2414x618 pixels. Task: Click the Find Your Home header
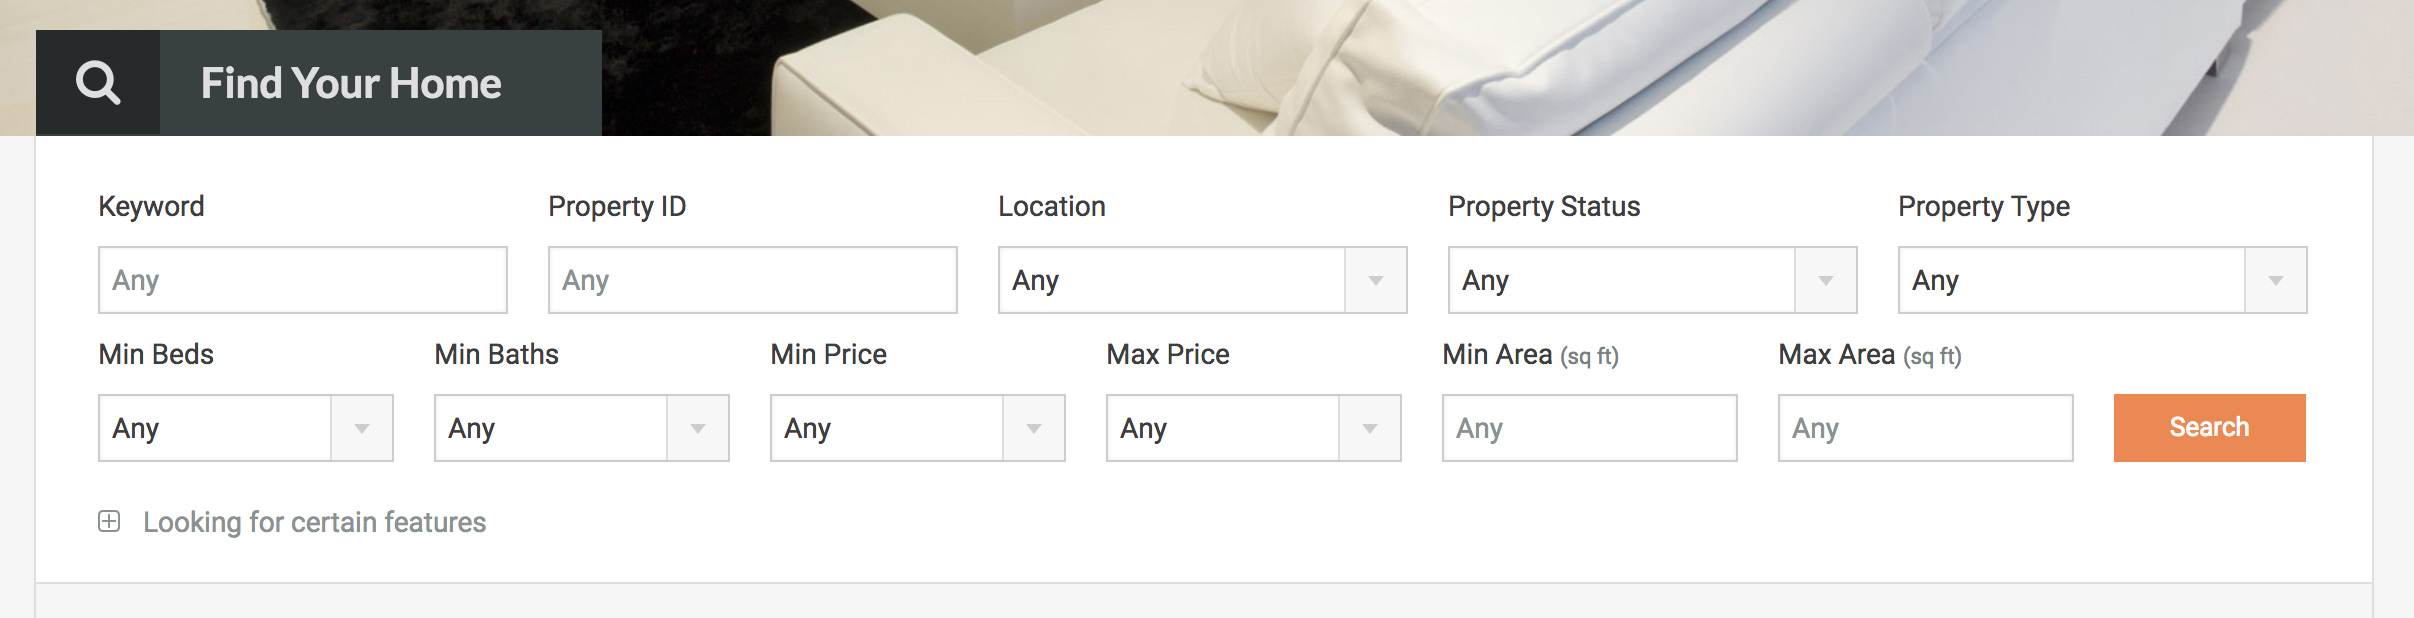coord(352,82)
